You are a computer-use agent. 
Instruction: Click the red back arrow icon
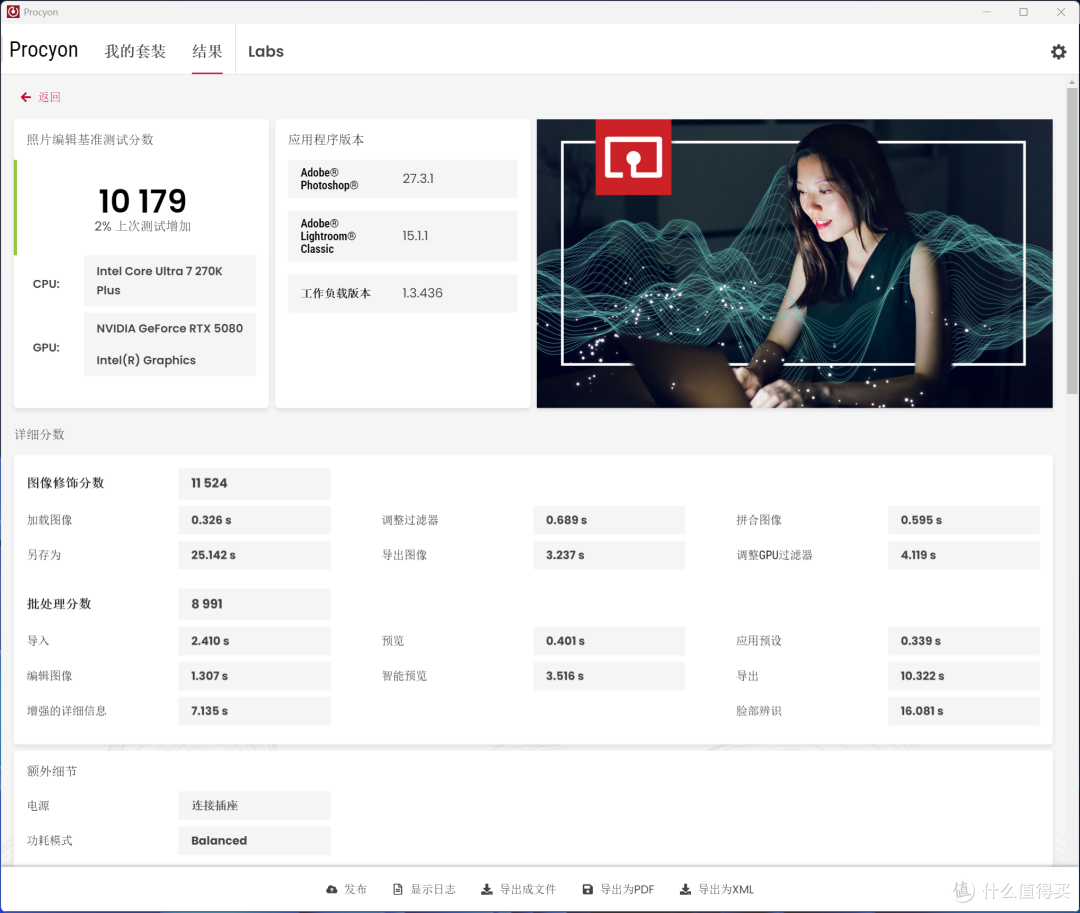pos(25,97)
